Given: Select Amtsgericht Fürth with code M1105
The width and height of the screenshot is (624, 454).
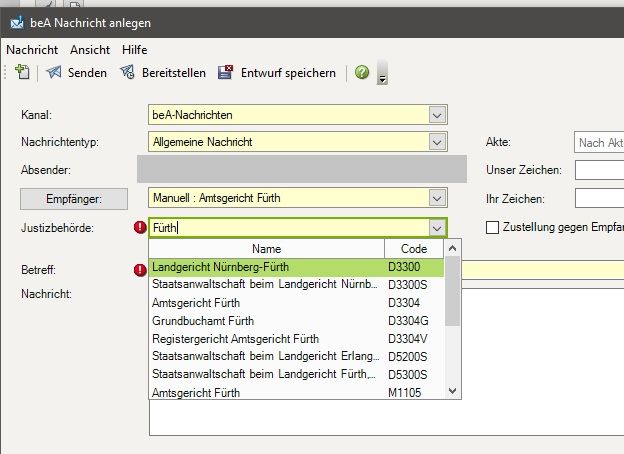Looking at the screenshot, I should (296, 392).
